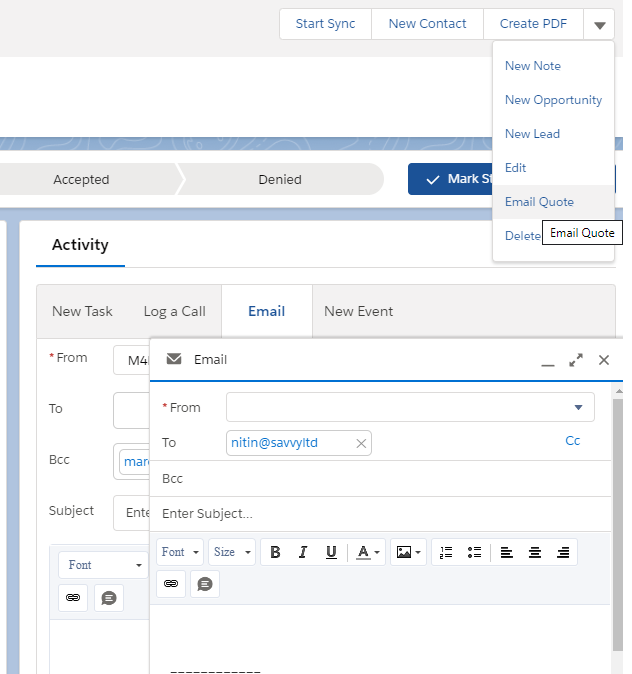The height and width of the screenshot is (674, 632).
Task: Choose New Opportunity from dropdown menu
Action: coord(553,100)
